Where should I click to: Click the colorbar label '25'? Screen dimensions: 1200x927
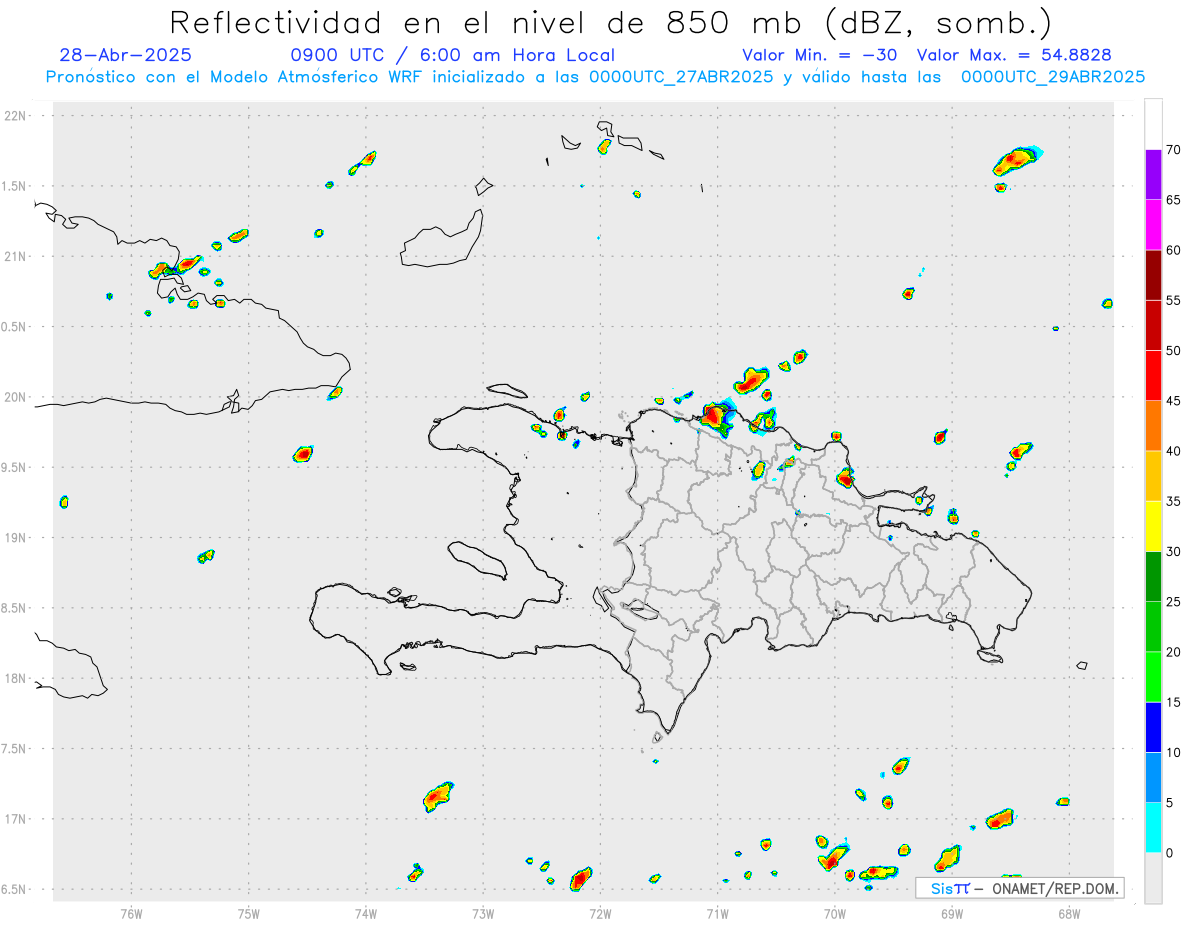(x=1173, y=602)
